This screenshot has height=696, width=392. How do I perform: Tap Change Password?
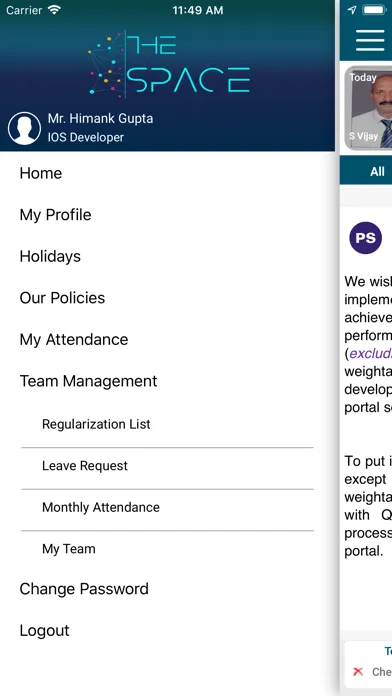(84, 589)
